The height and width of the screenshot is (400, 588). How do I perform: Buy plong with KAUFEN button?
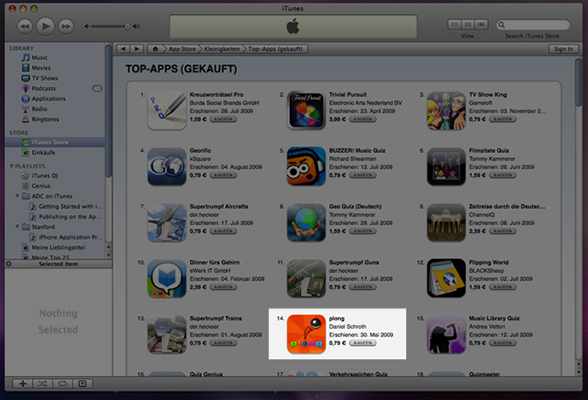[363, 343]
